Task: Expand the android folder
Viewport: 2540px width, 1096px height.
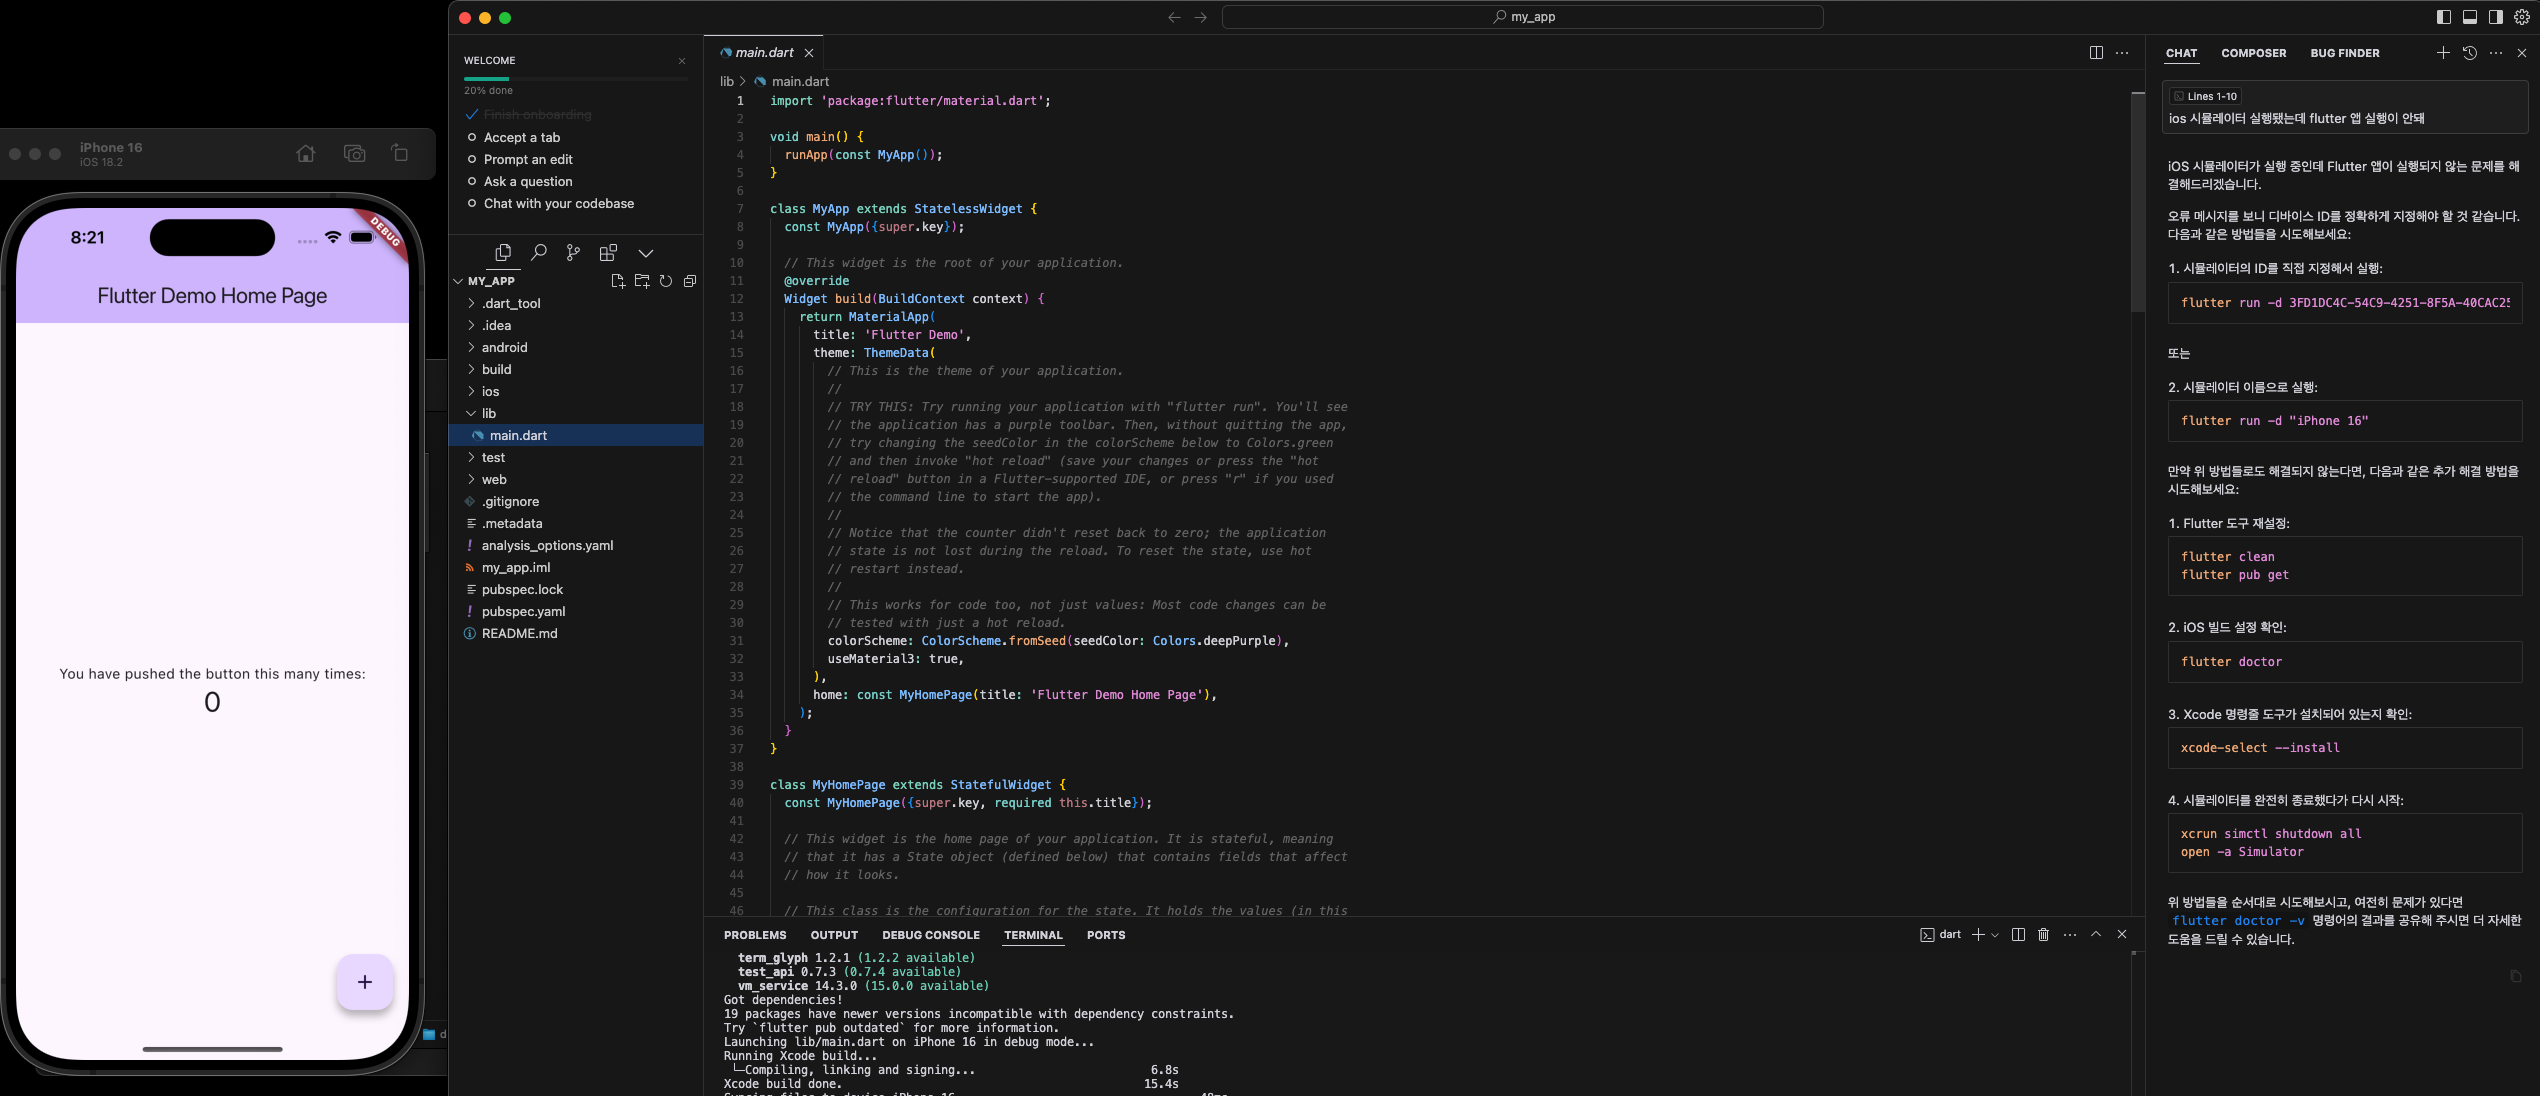Action: pos(504,348)
